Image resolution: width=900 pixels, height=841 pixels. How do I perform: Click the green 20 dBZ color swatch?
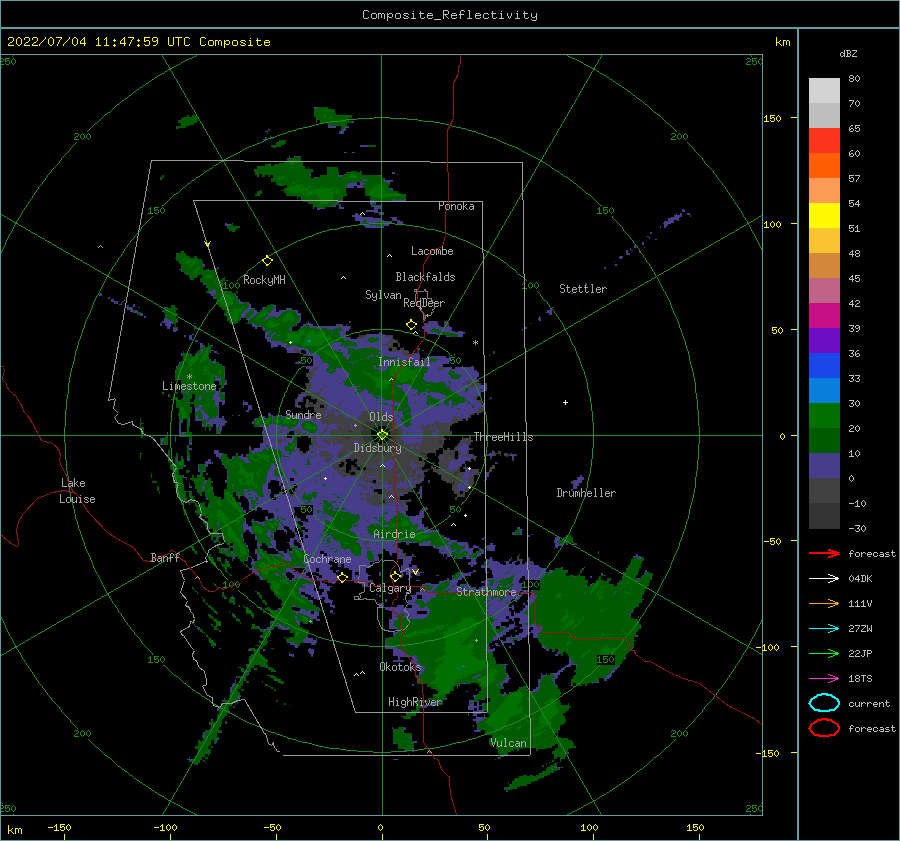[x=824, y=415]
